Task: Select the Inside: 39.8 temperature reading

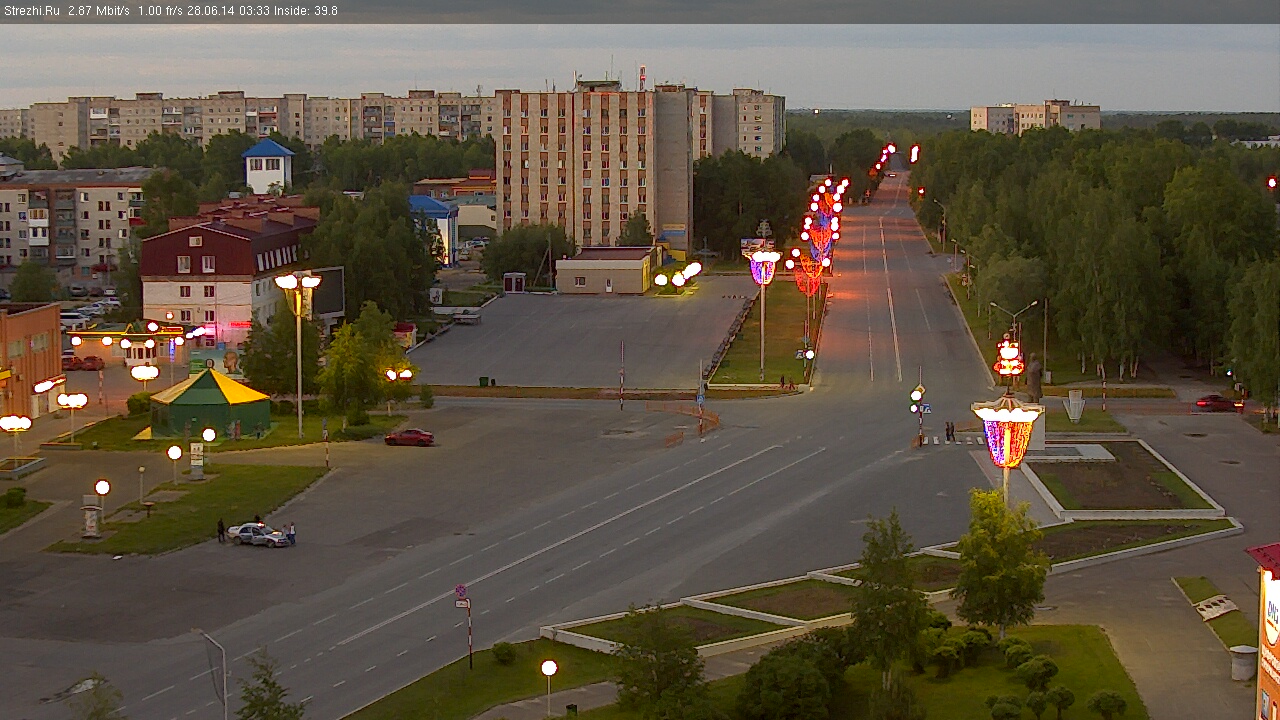Action: pyautogui.click(x=307, y=11)
